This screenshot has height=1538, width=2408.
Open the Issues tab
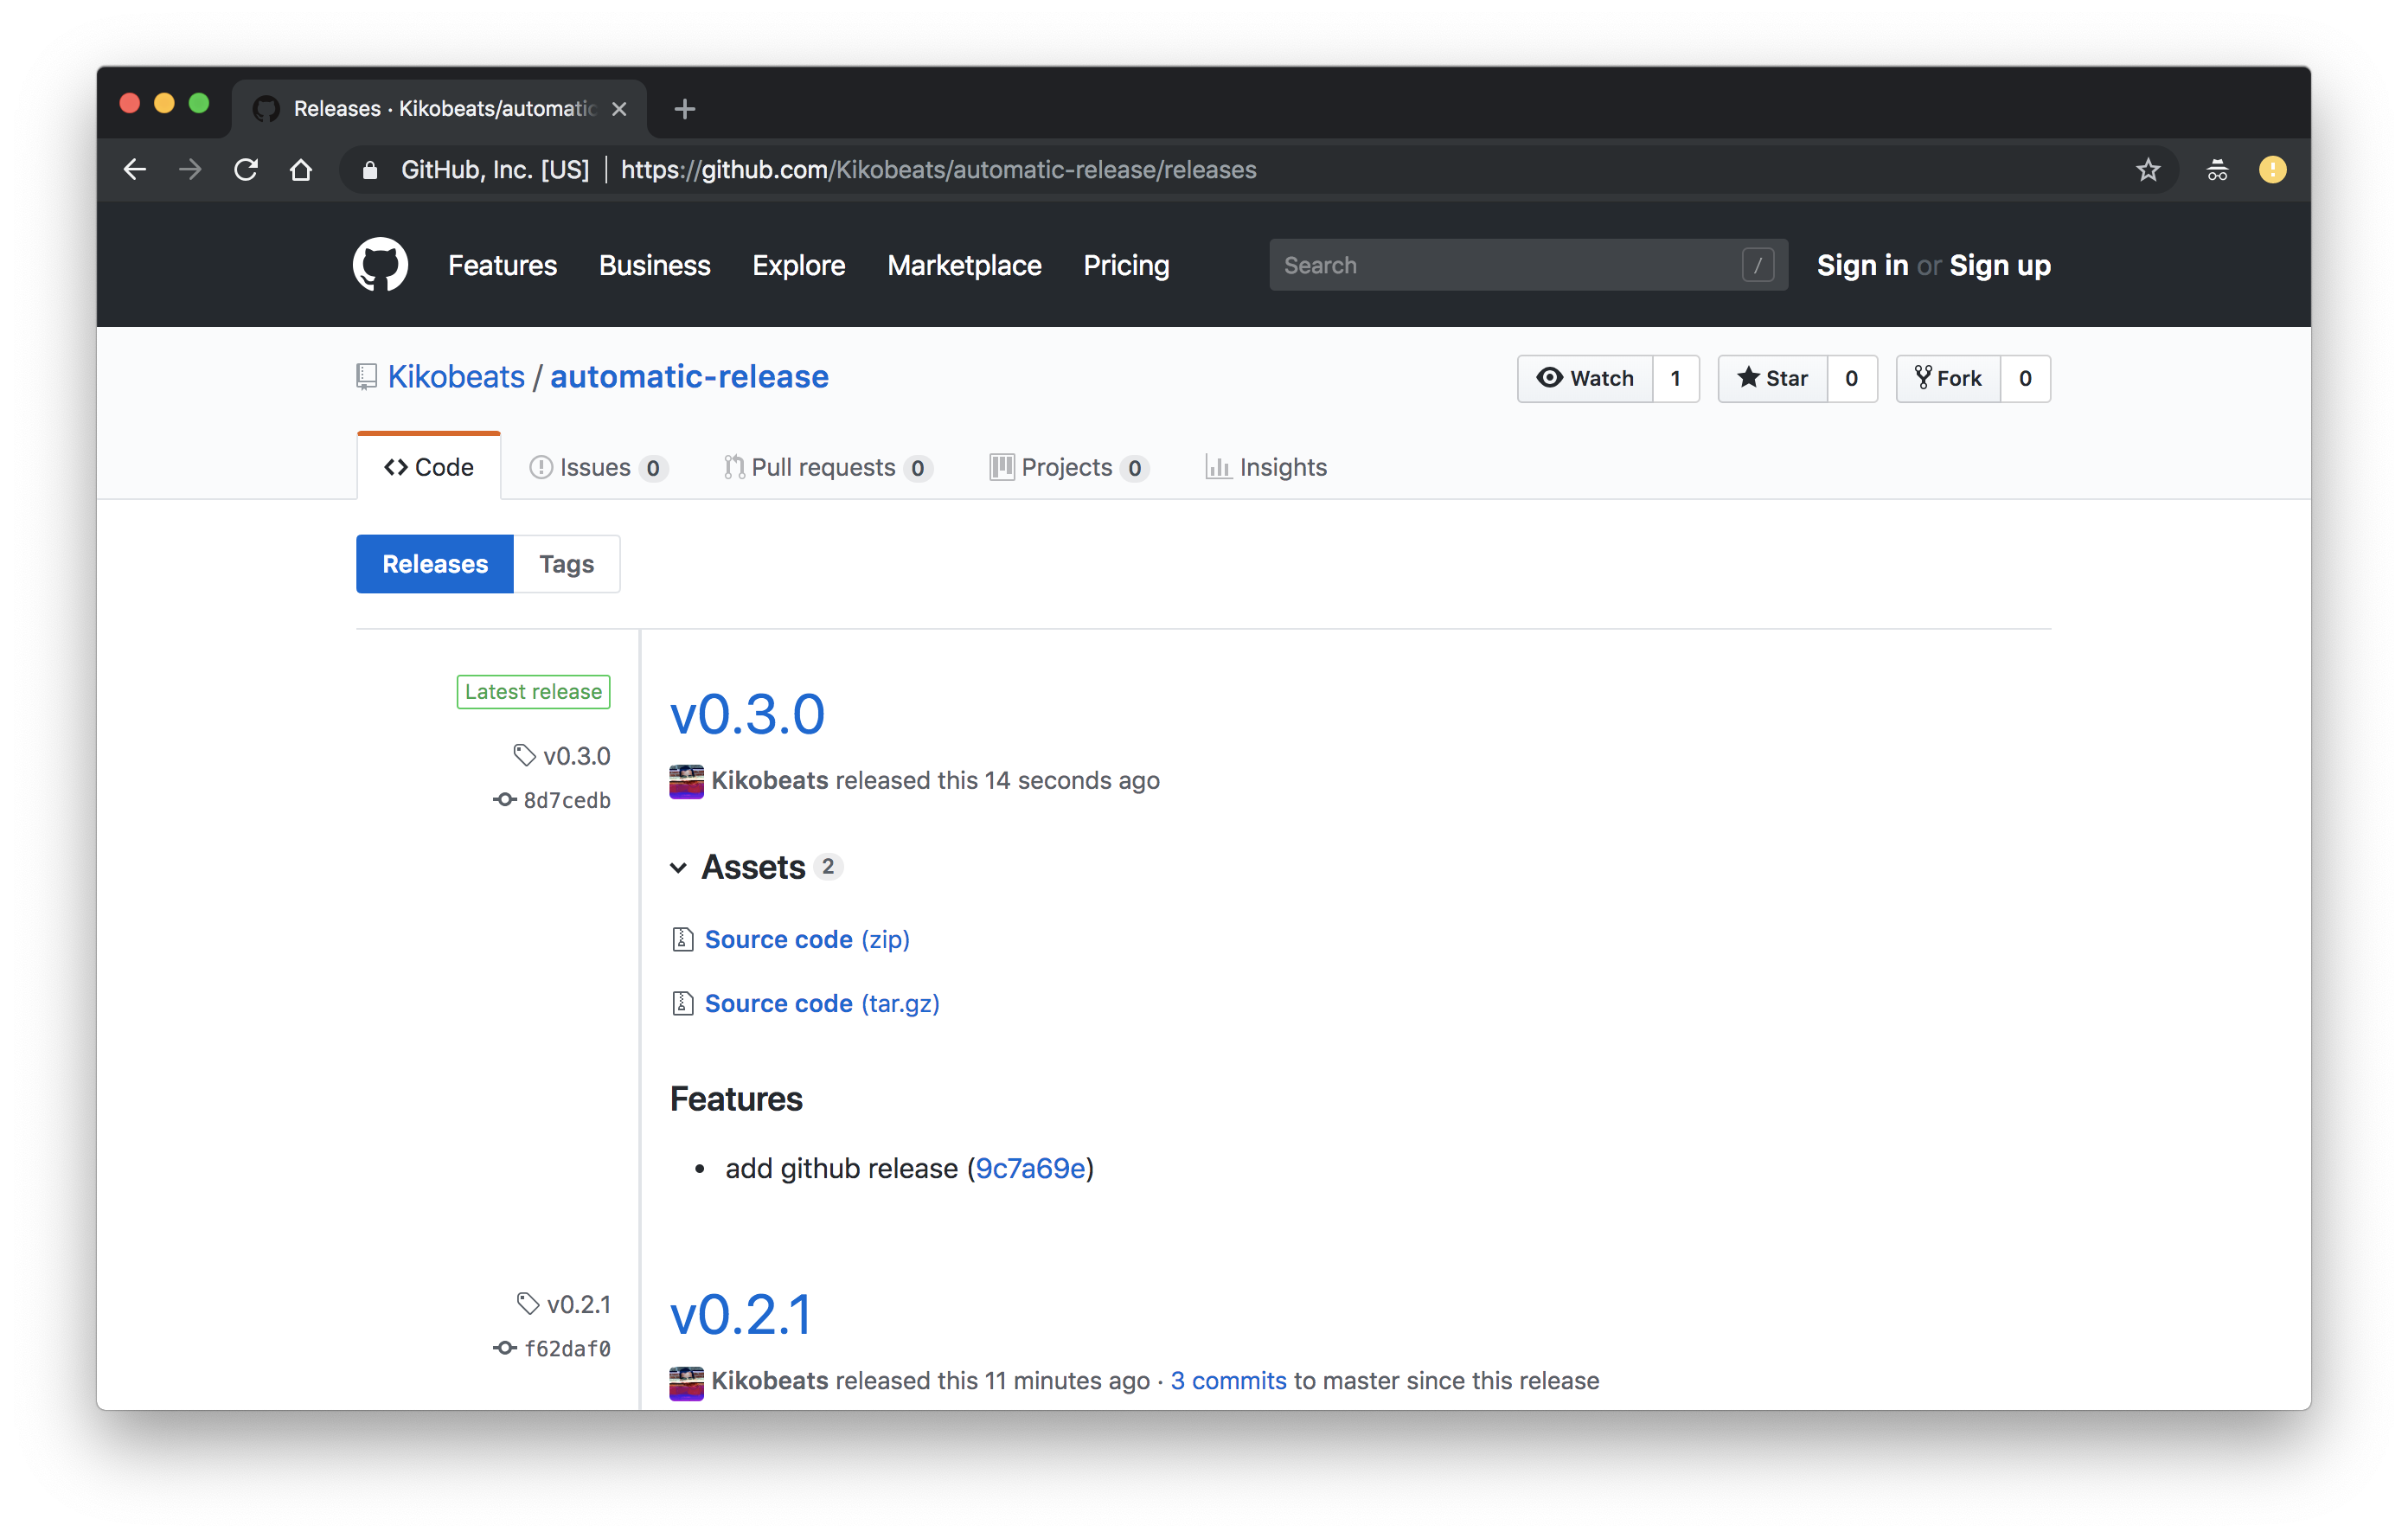(x=596, y=467)
